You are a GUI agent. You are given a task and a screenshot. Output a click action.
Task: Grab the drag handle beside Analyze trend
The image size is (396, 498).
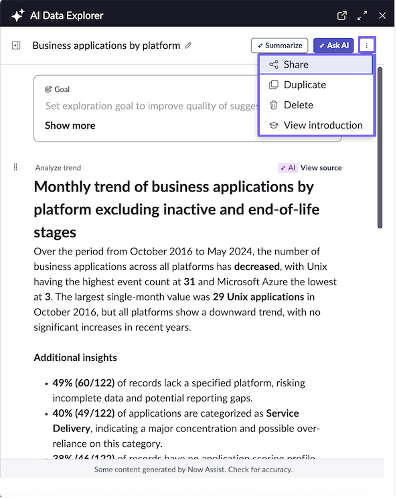[15, 167]
